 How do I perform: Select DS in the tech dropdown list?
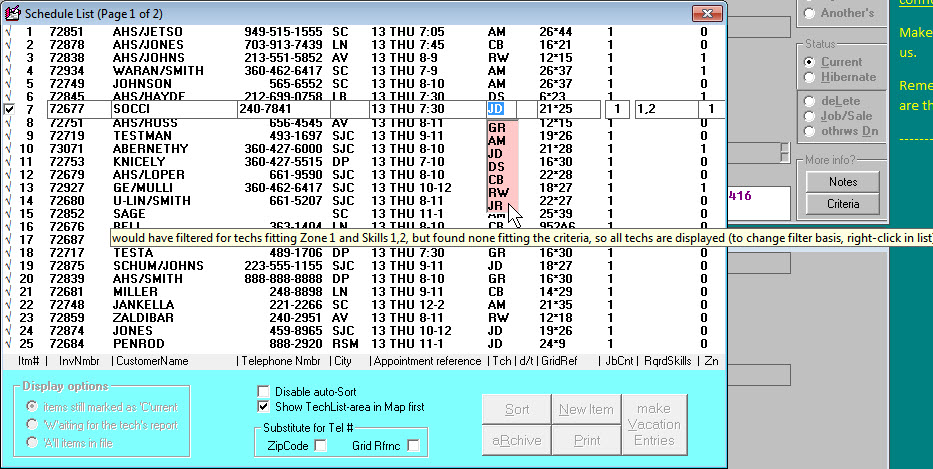pos(496,166)
